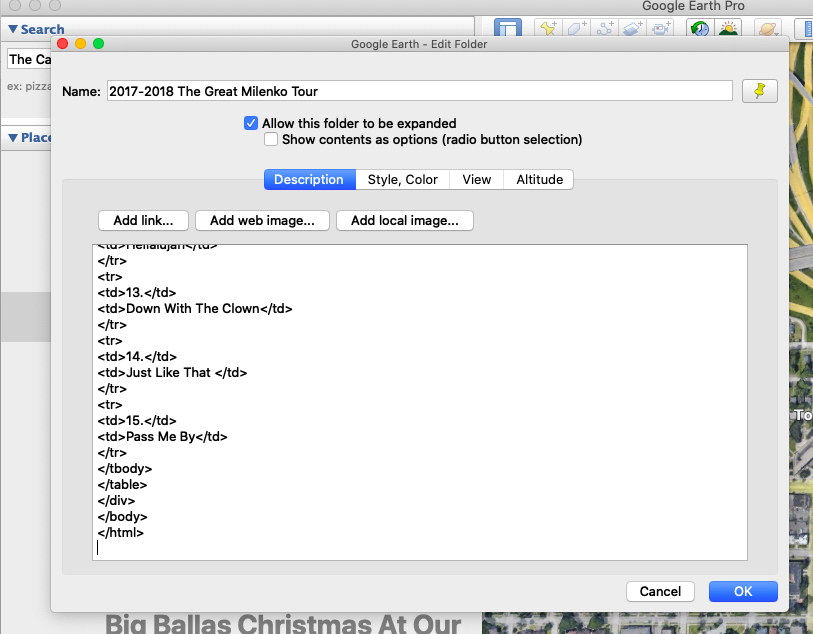The height and width of the screenshot is (634, 813).
Task: Click the 'Big Ballas Christmas At Our' heading behind dialog
Action: (x=283, y=623)
